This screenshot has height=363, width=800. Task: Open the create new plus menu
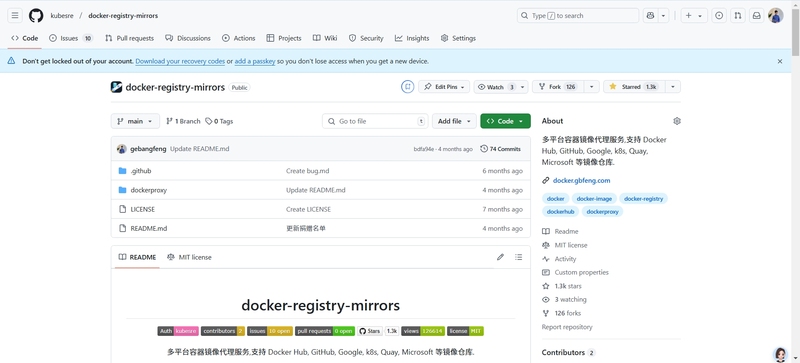[x=693, y=16]
